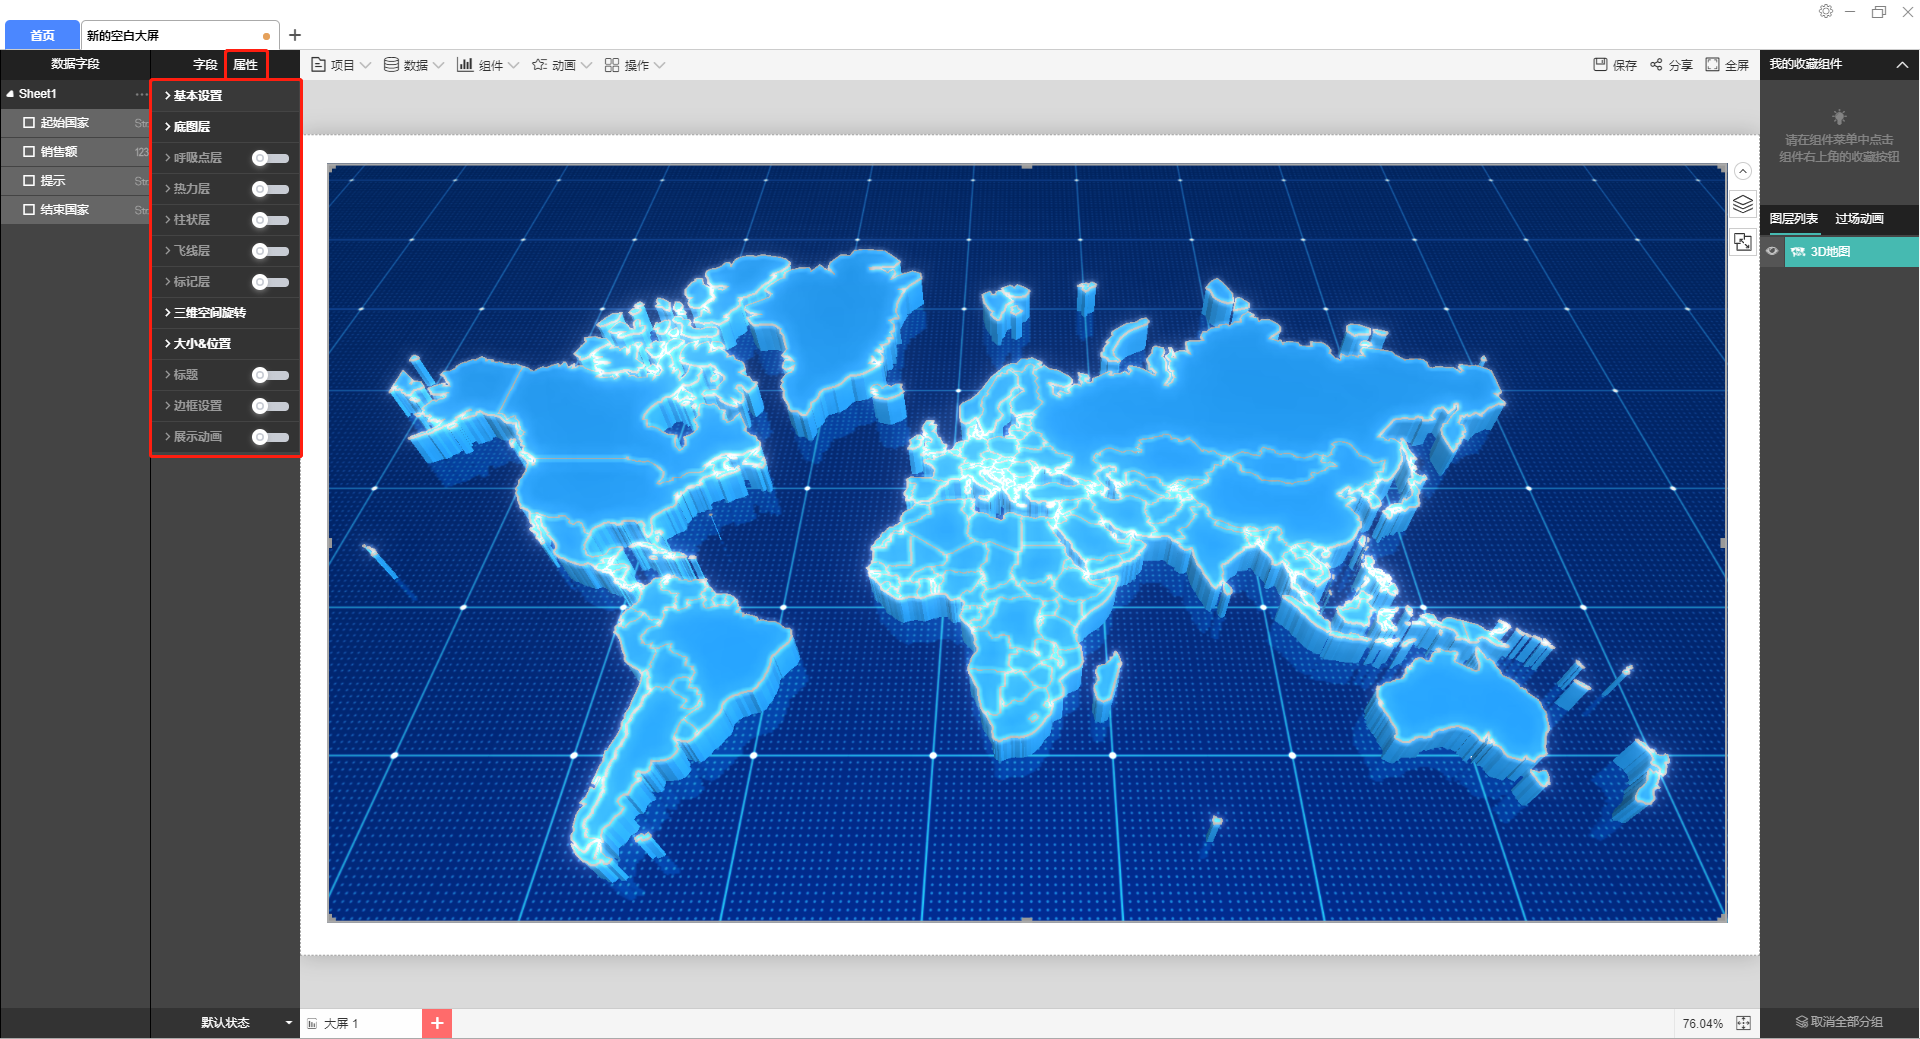Screen dimensions: 1920x1039
Task: Click the round collapse arrow beside canvas
Action: click(x=1743, y=171)
